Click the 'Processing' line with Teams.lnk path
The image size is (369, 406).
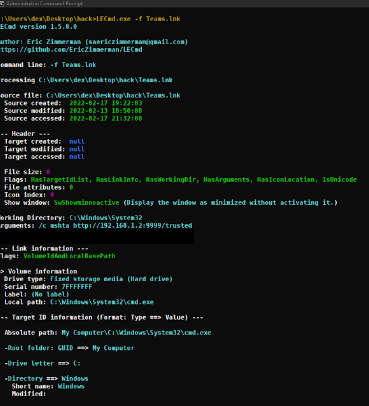[x=86, y=80]
